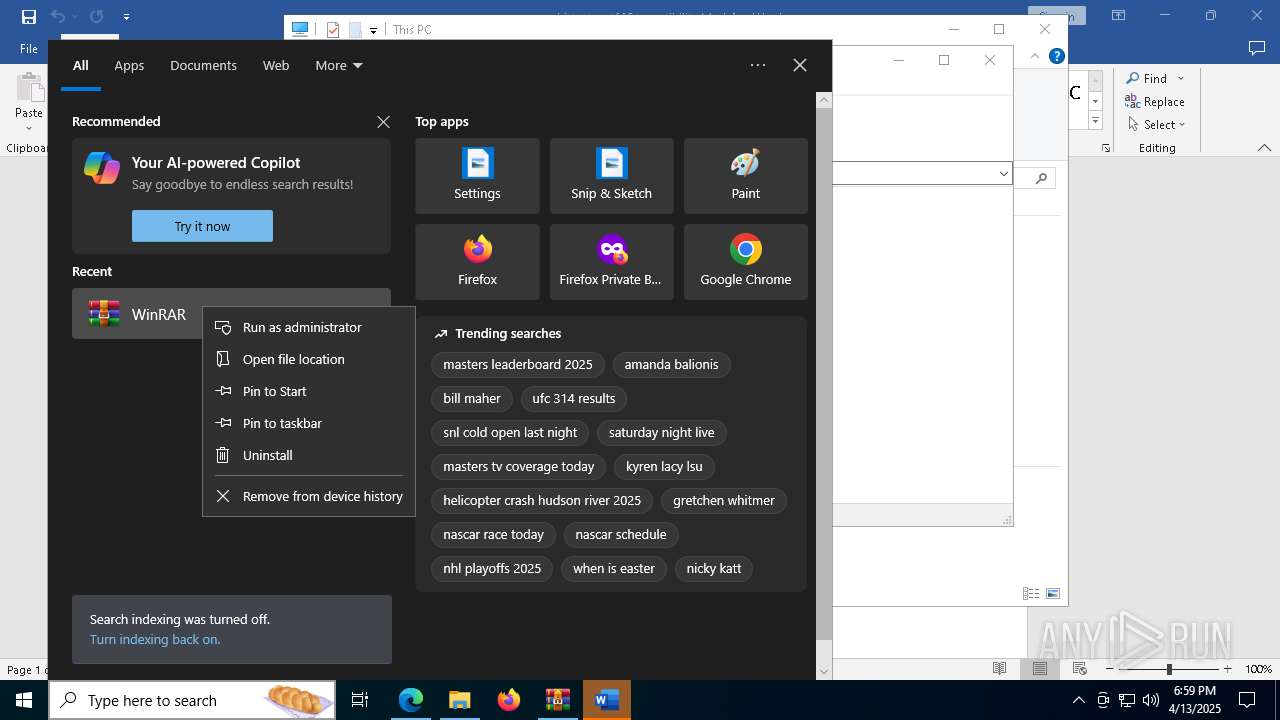This screenshot has width=1280, height=720.
Task: Dismiss the Recommended section
Action: pos(383,122)
